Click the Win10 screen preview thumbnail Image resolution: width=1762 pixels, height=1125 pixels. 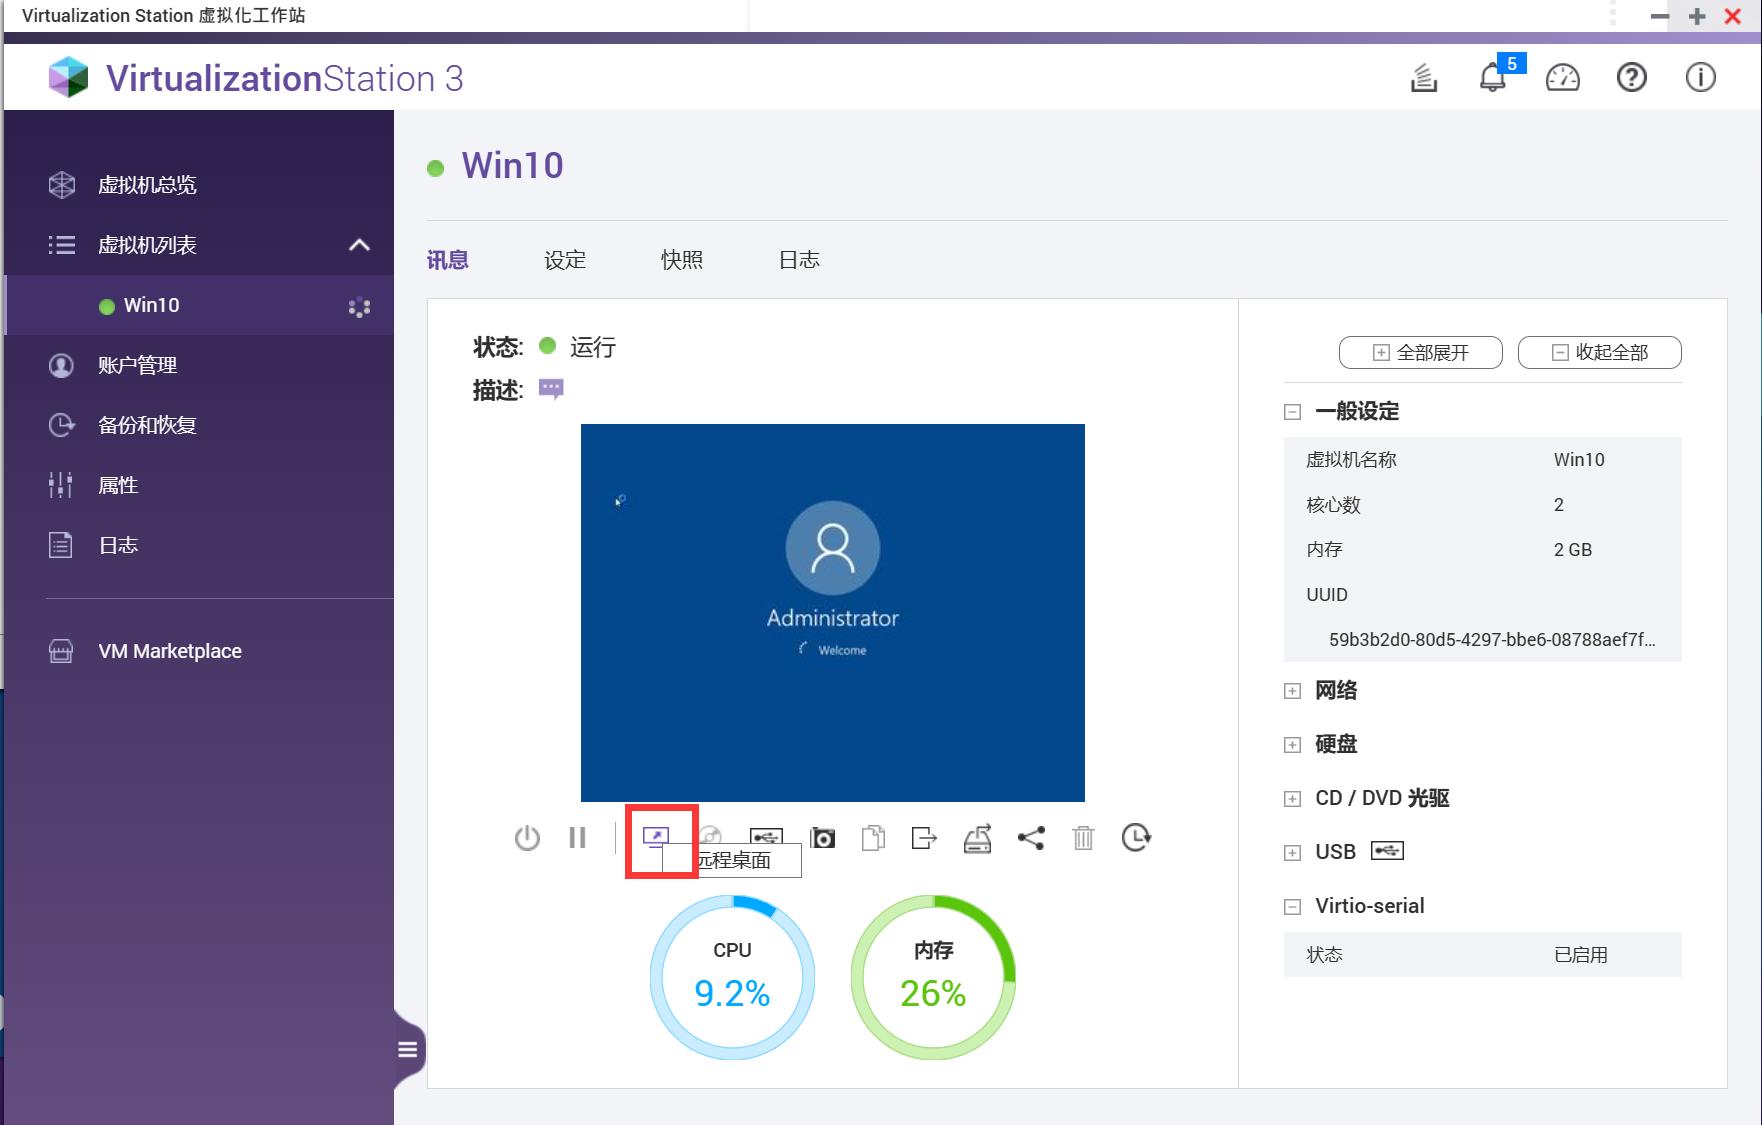tap(832, 612)
